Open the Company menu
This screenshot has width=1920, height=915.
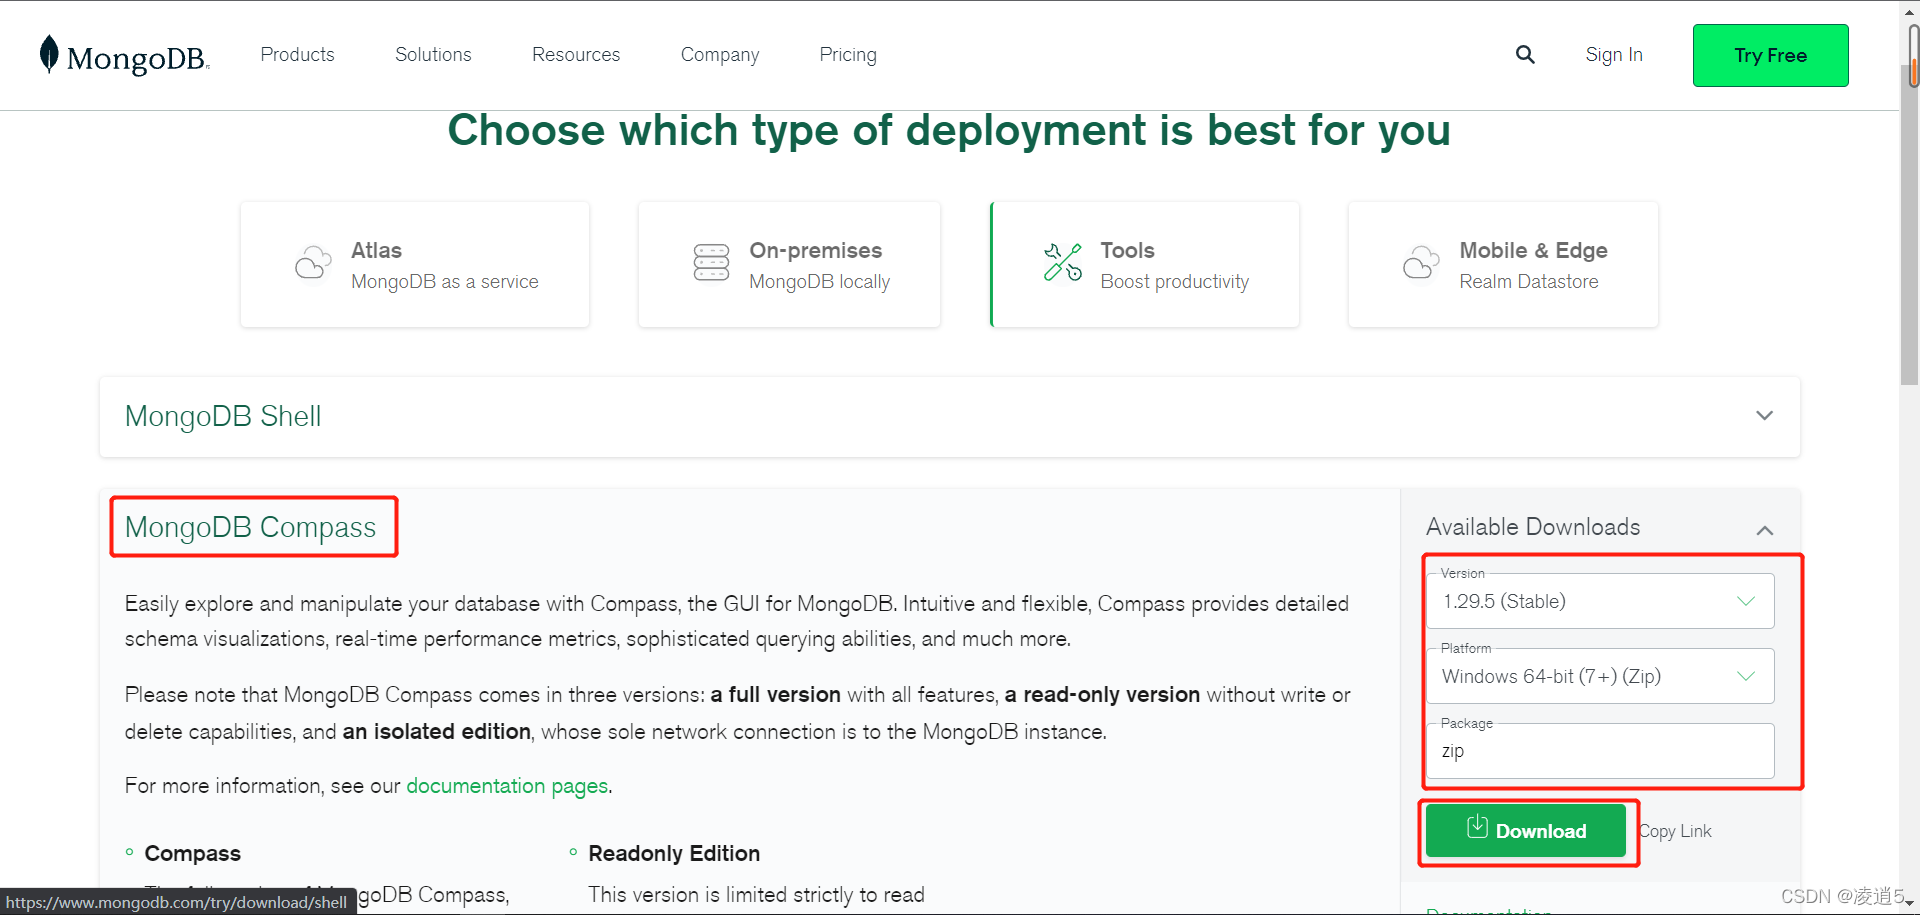pos(720,54)
